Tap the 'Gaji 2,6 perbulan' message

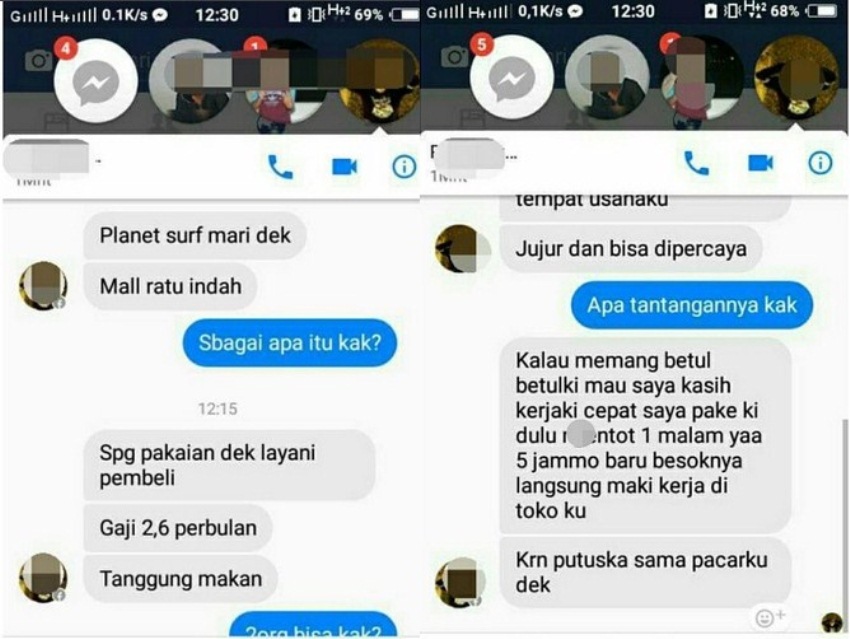click(178, 528)
